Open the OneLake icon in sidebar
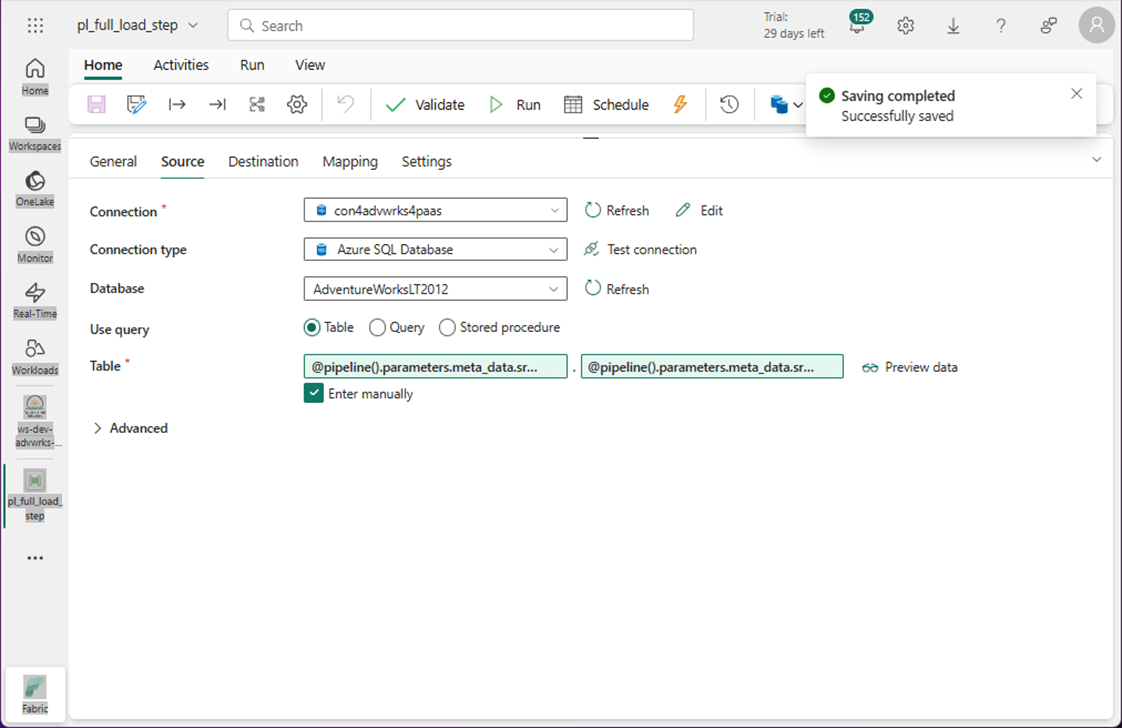 (35, 187)
